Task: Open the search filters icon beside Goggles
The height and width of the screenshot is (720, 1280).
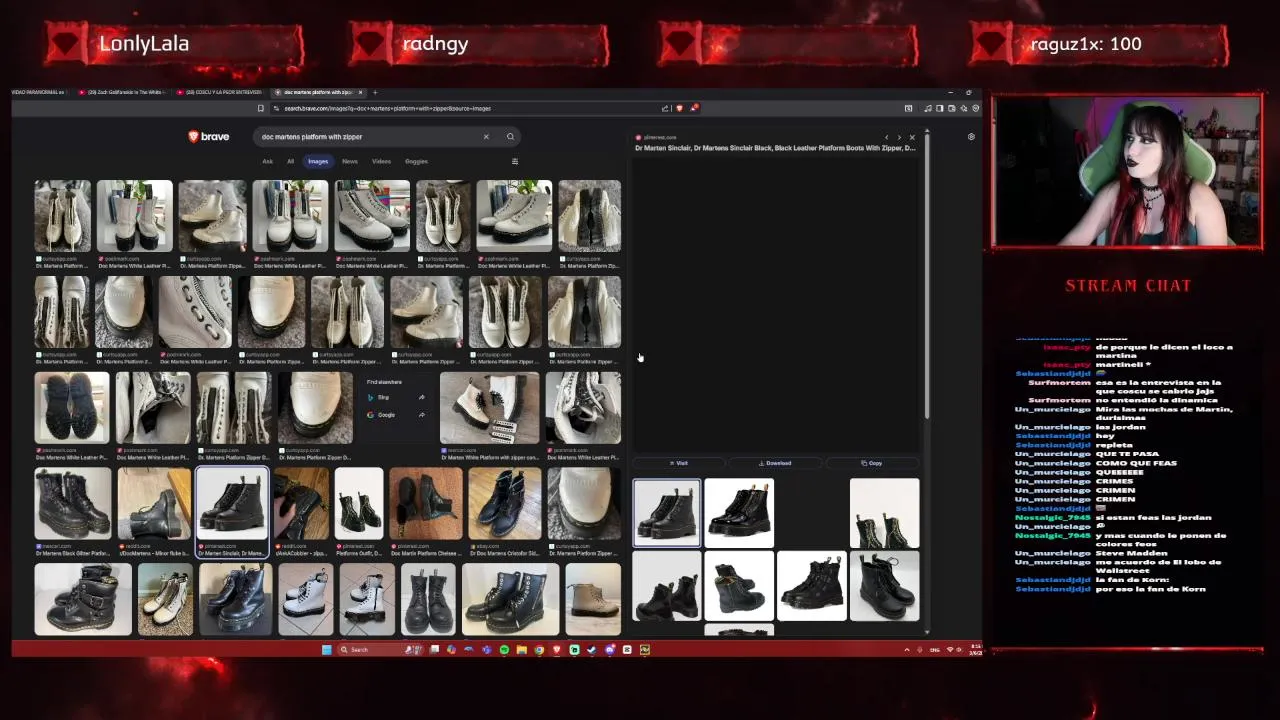Action: [x=515, y=161]
